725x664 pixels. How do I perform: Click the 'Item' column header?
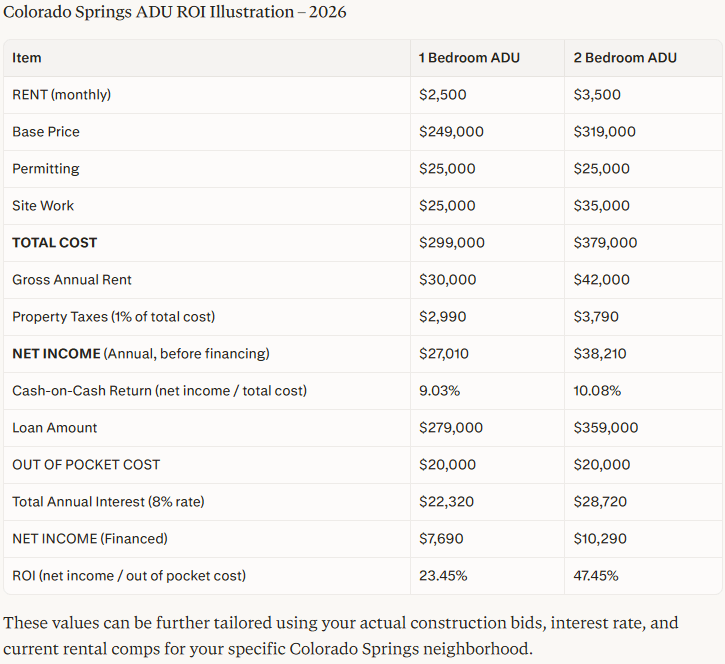click(26, 58)
